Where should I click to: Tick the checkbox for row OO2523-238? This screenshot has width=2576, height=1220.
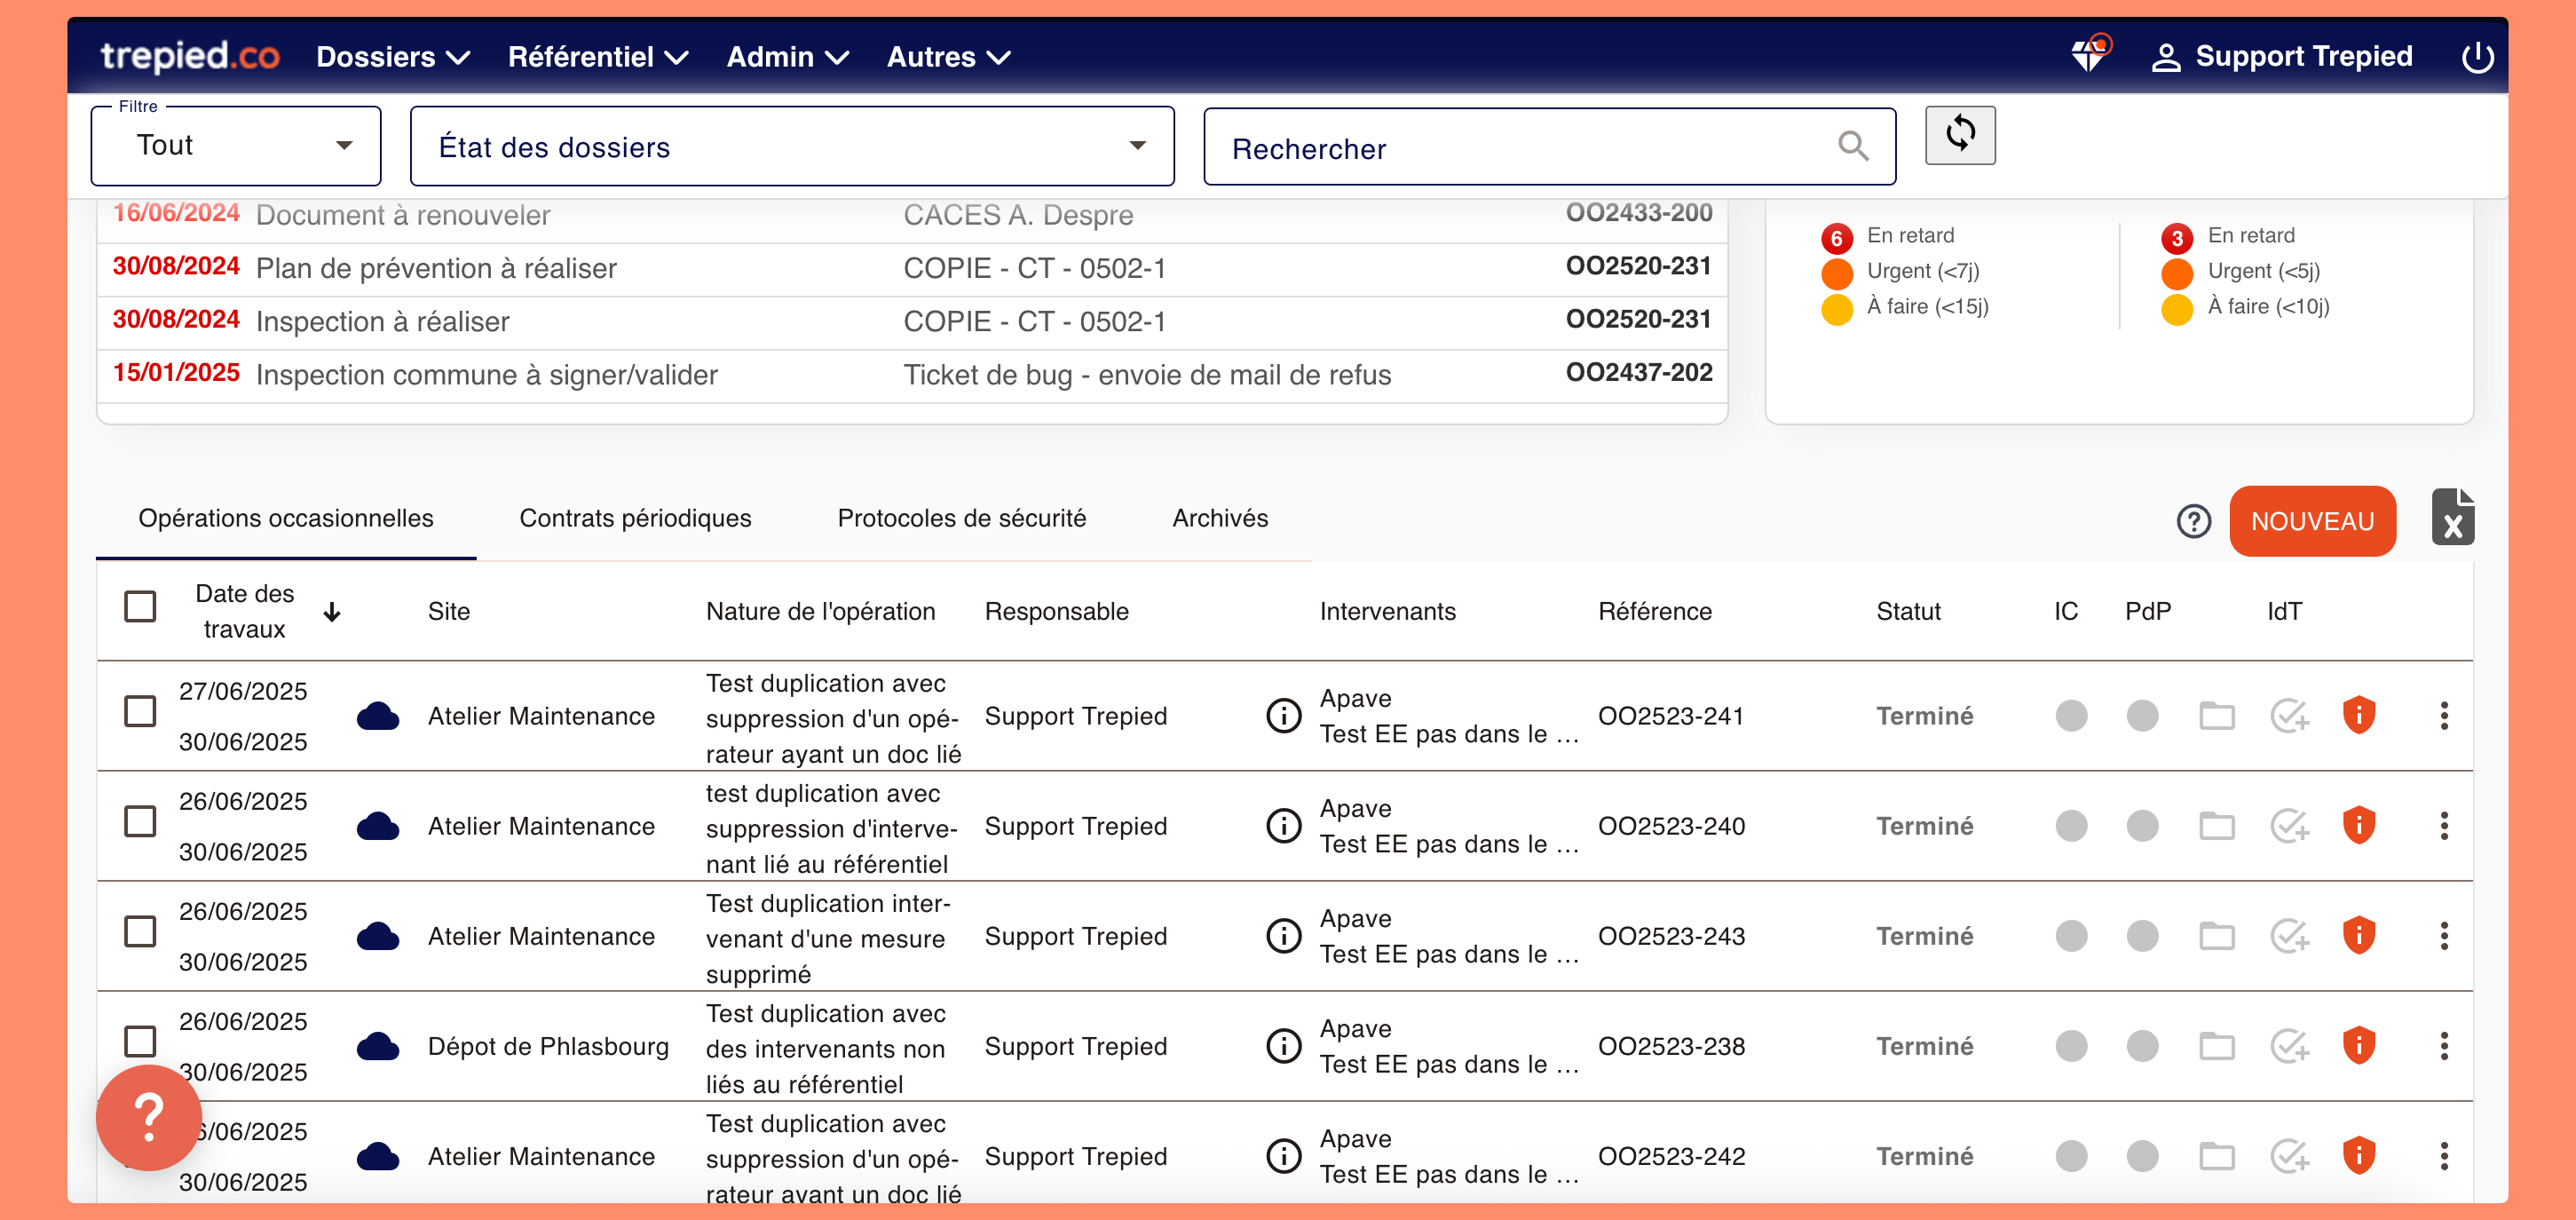tap(140, 1041)
